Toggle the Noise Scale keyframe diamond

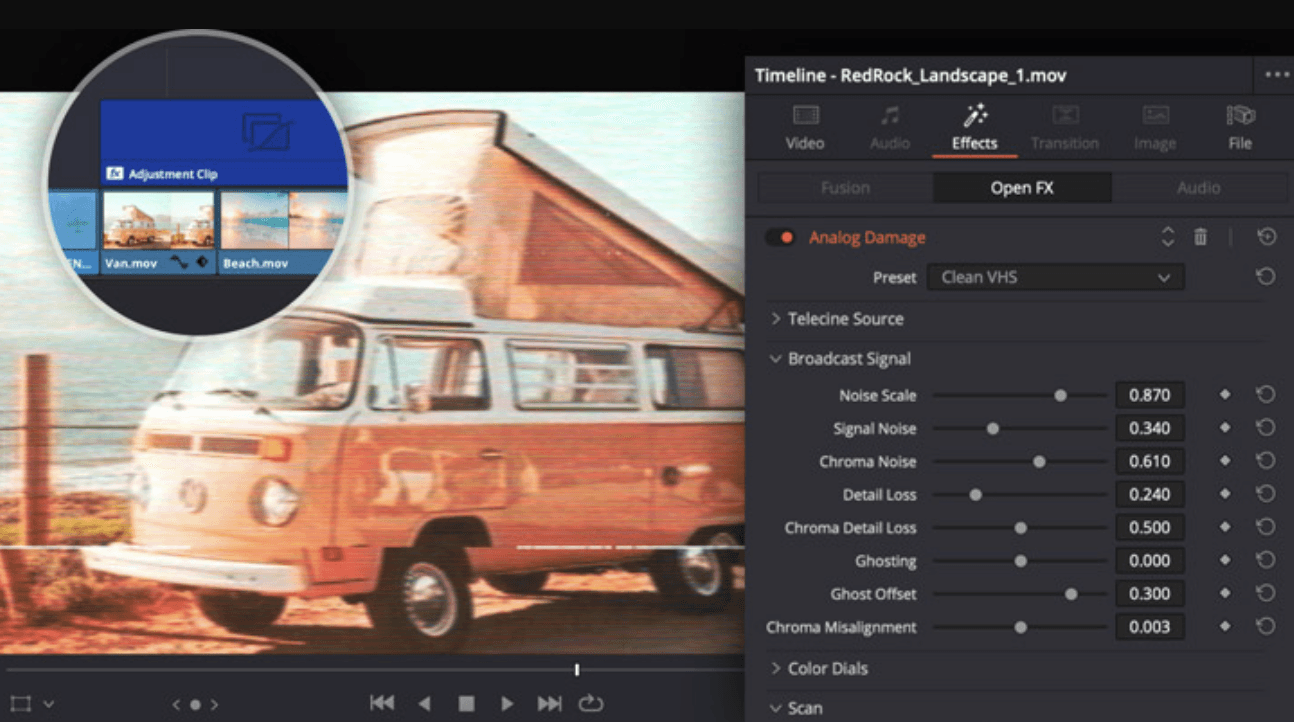(x=1225, y=395)
